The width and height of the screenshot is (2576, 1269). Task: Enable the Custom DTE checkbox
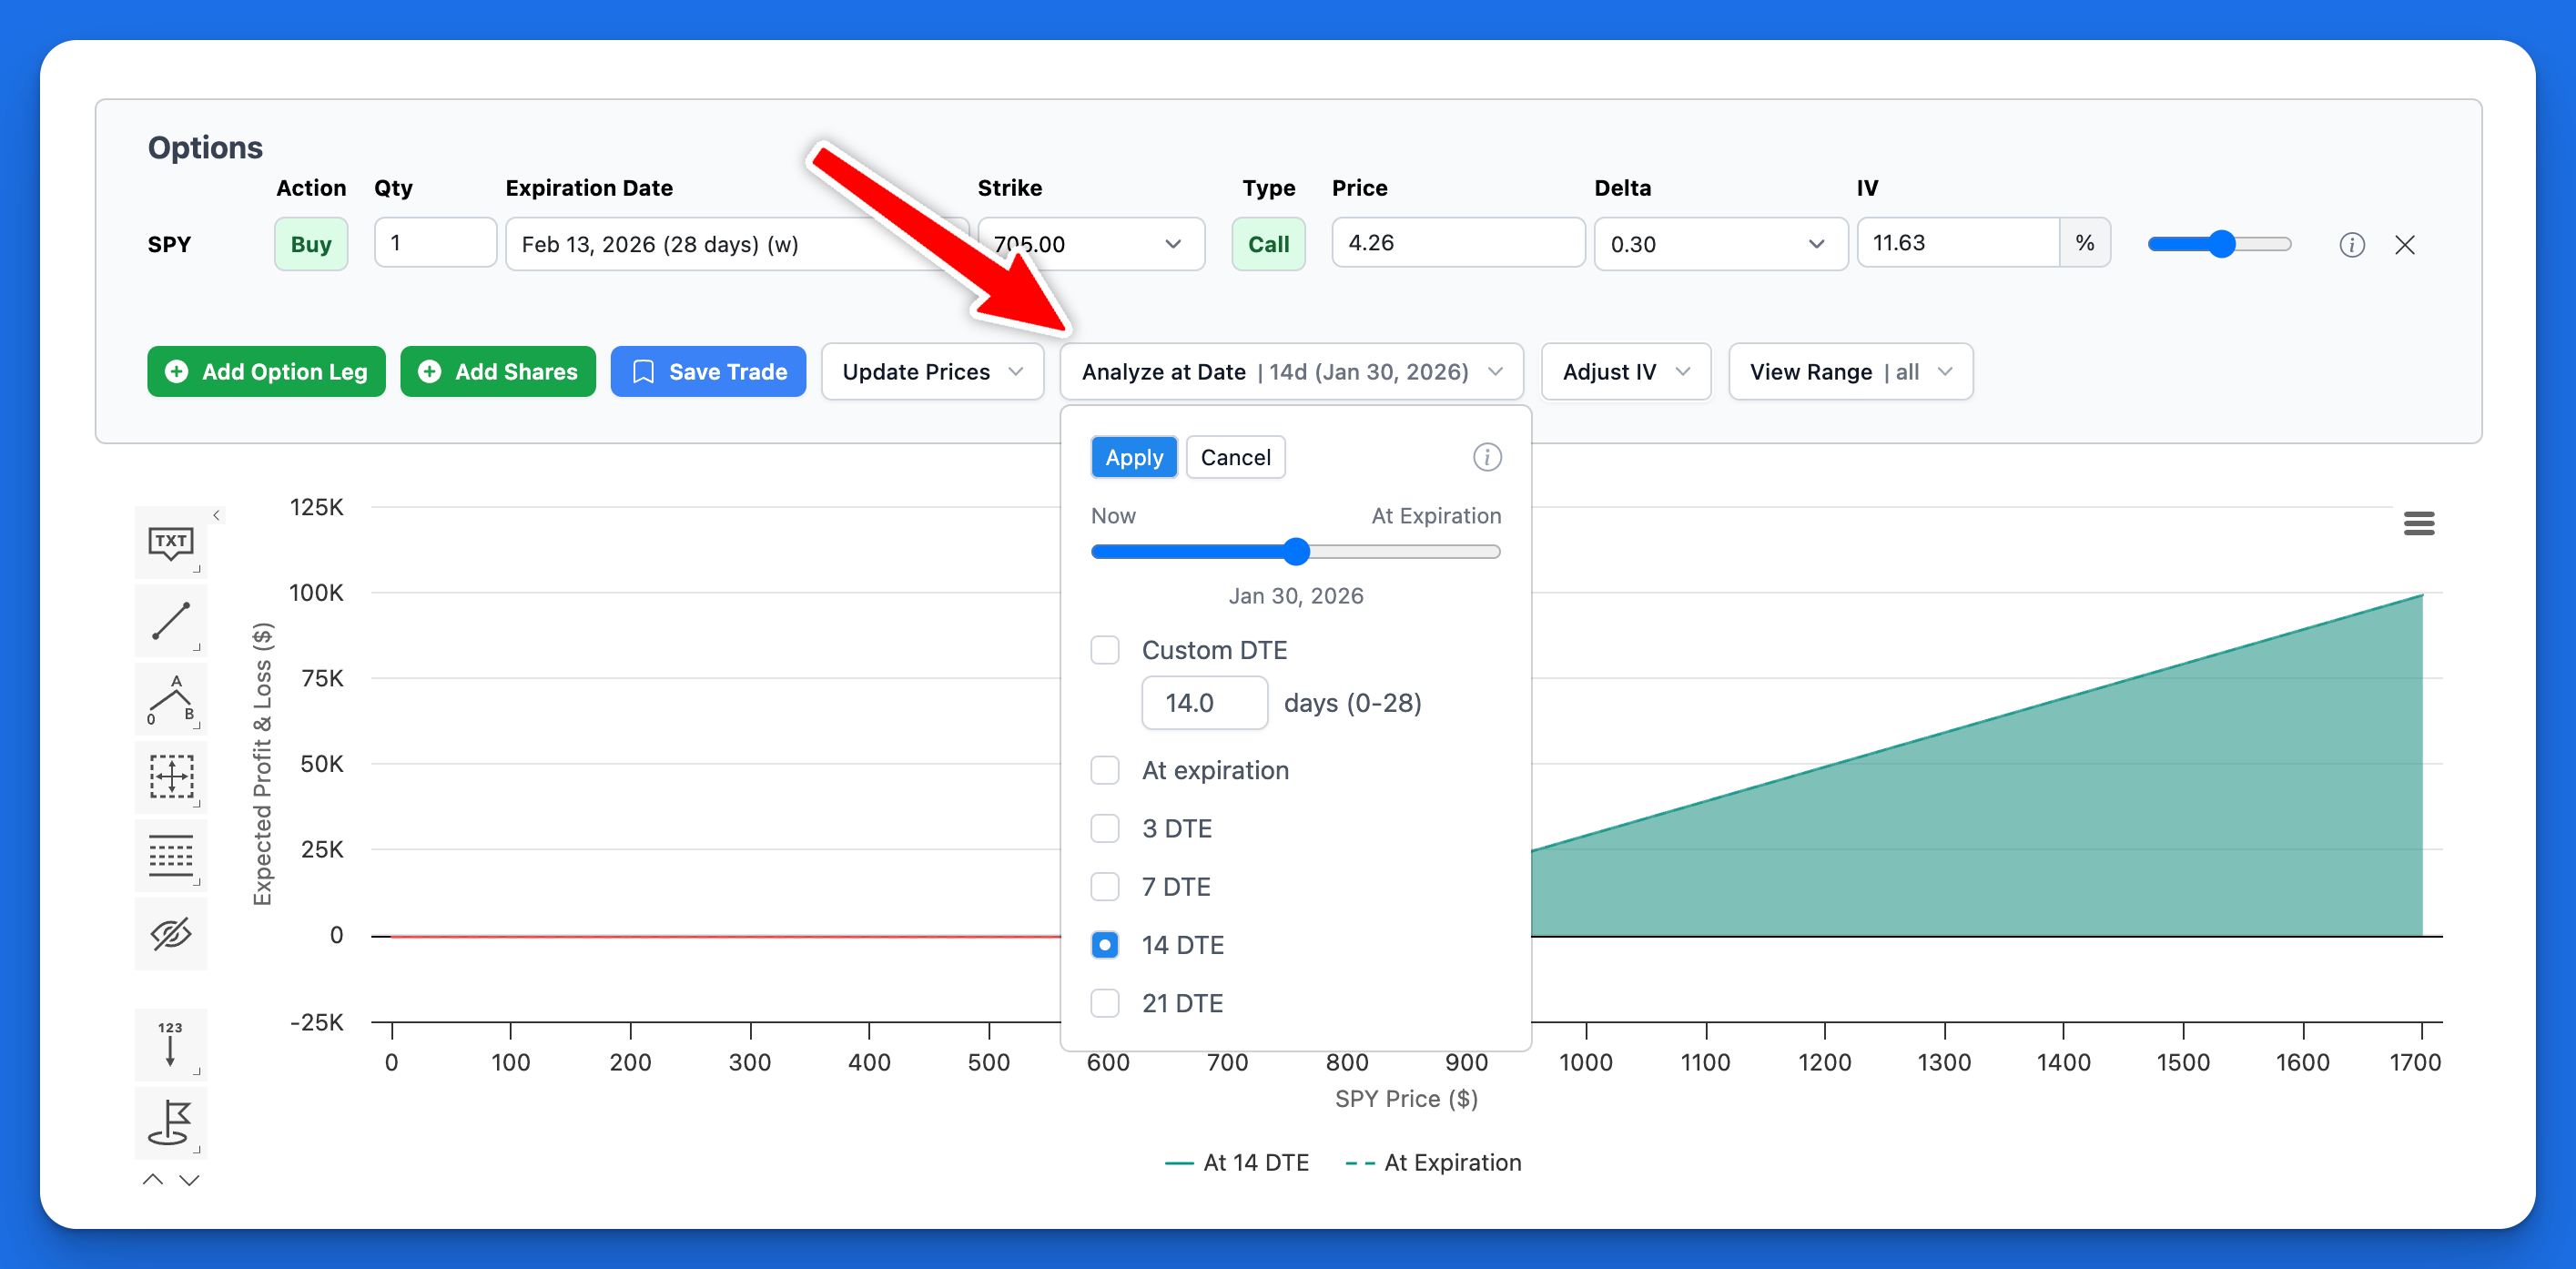(1105, 650)
